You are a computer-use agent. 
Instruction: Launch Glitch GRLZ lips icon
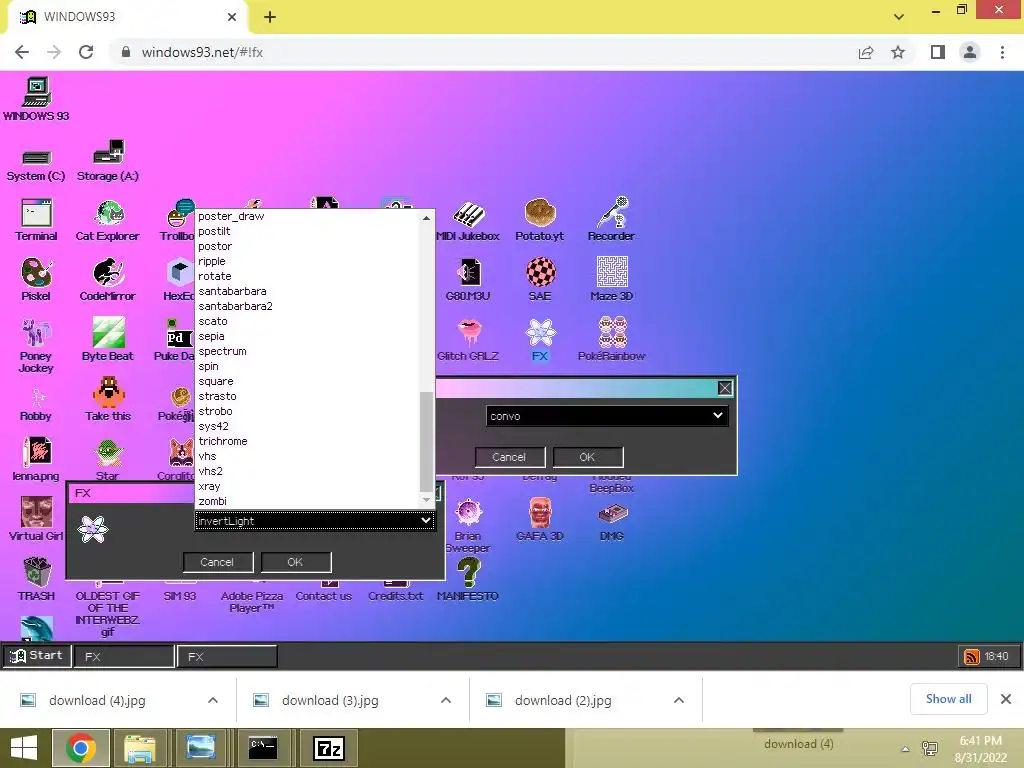468,332
